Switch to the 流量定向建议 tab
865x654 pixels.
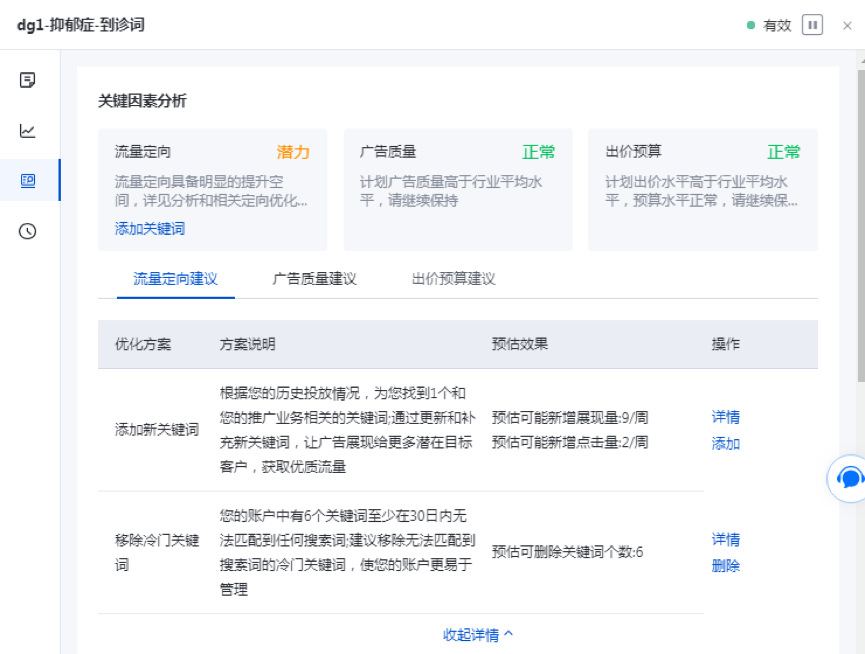pyautogui.click(x=175, y=279)
